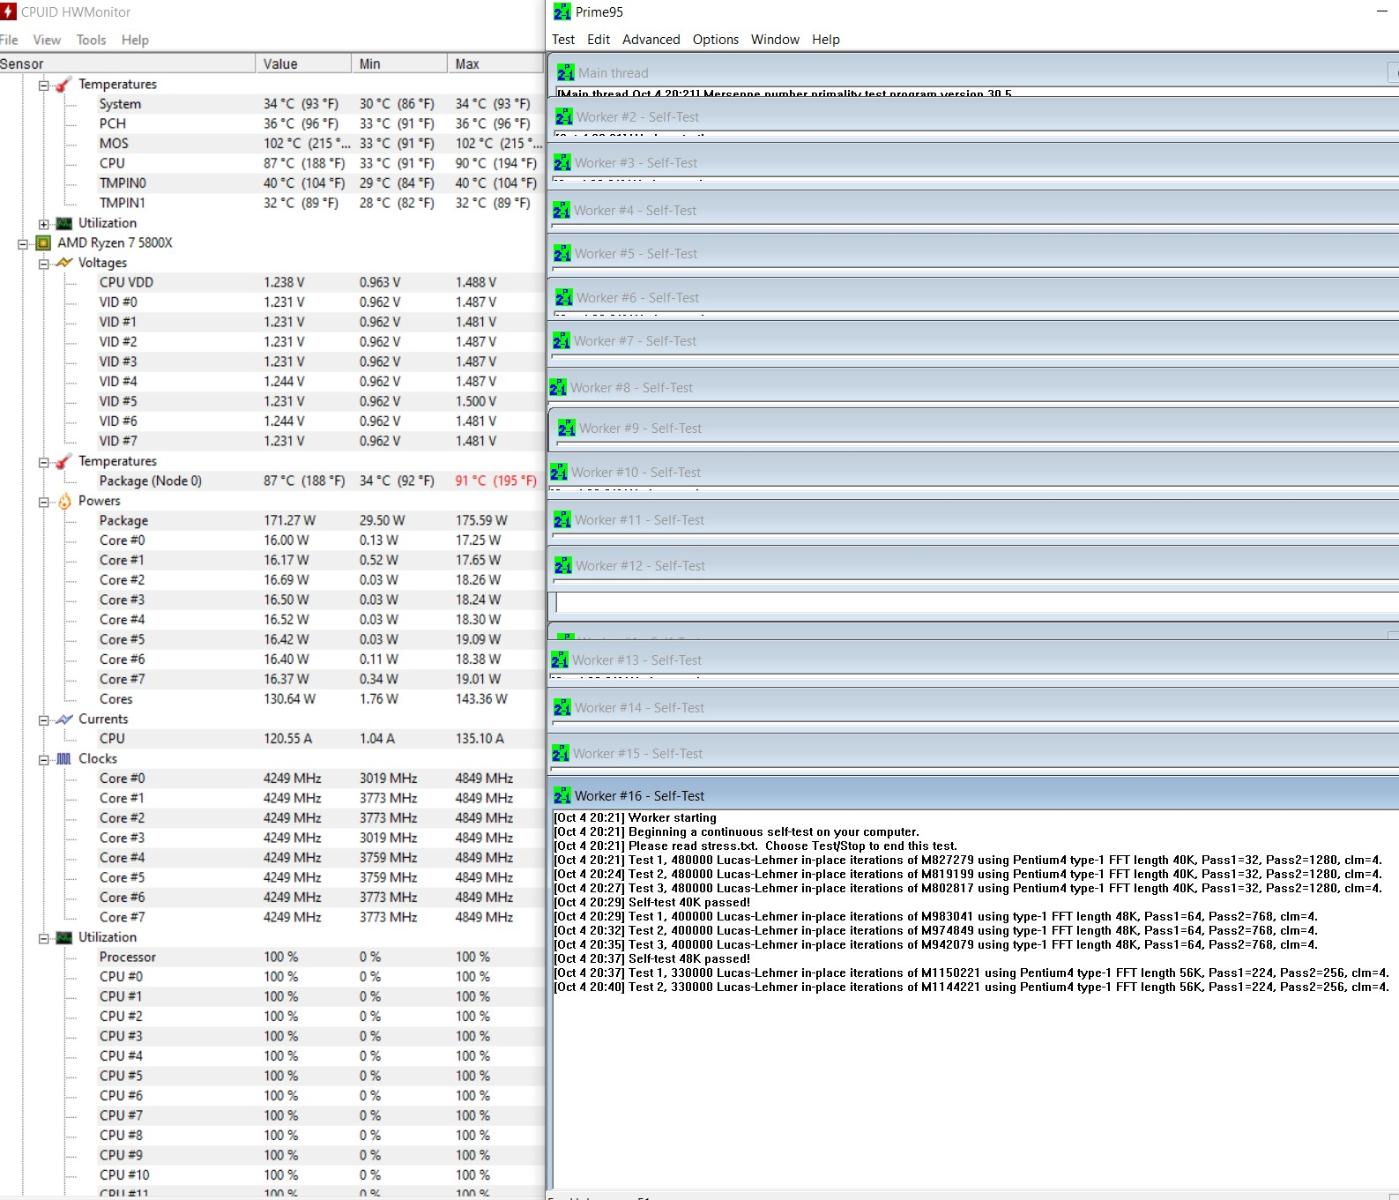Click the Worker #9 window icon
Image resolution: width=1399 pixels, height=1200 pixels.
point(567,428)
